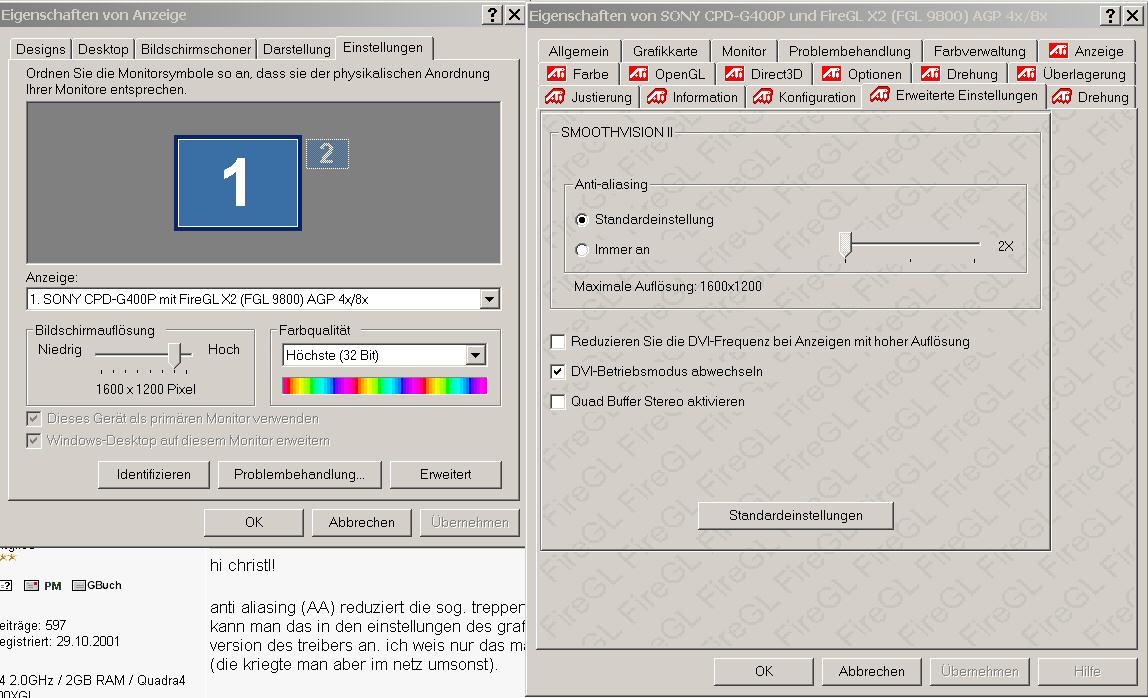The height and width of the screenshot is (698, 1148).
Task: Click OK in Eigenschaften von Anzeige dialog
Action: coord(254,522)
